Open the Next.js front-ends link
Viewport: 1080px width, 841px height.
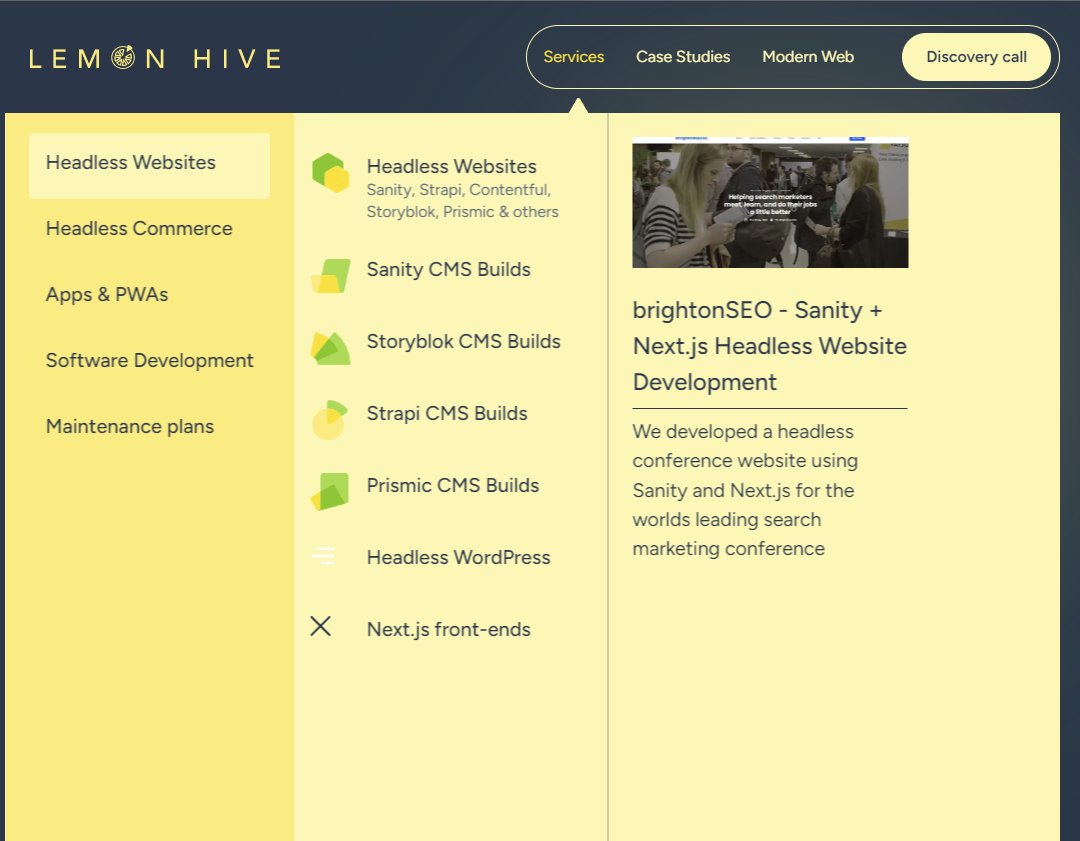[448, 629]
